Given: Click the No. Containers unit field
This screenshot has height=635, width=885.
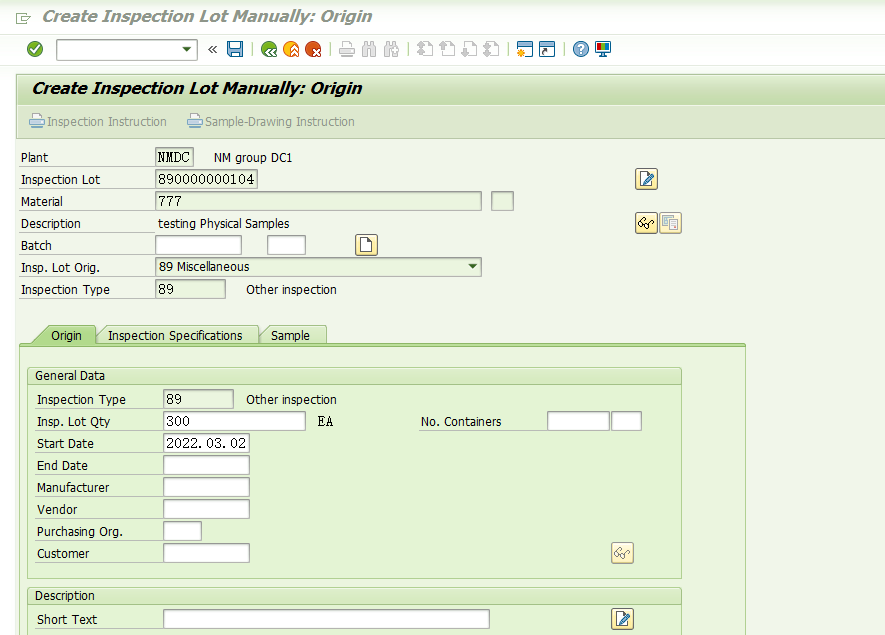Looking at the screenshot, I should 626,421.
